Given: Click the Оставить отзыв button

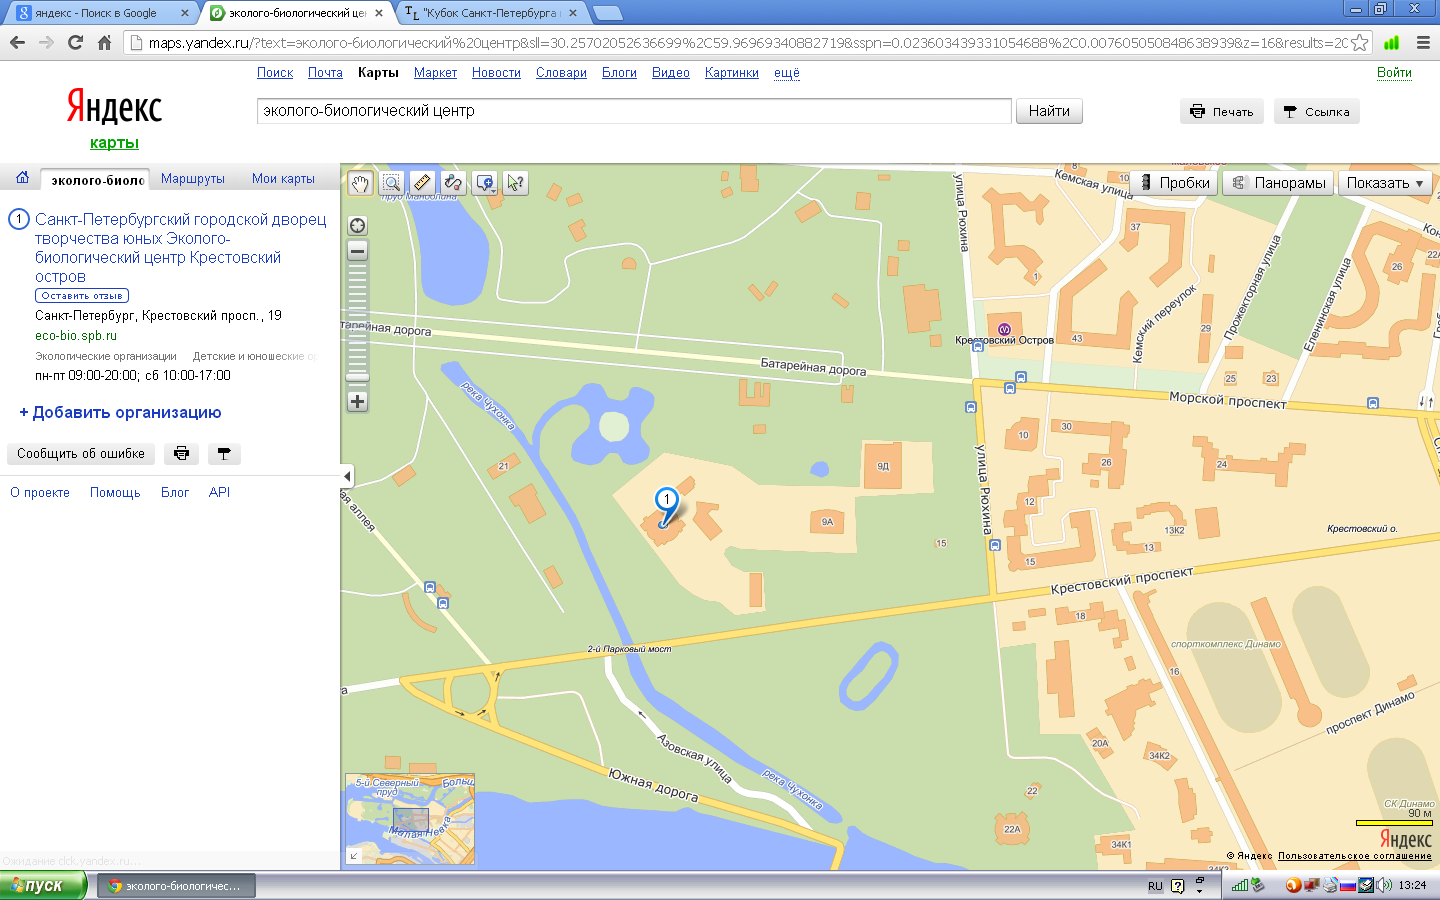Looking at the screenshot, I should click(82, 296).
